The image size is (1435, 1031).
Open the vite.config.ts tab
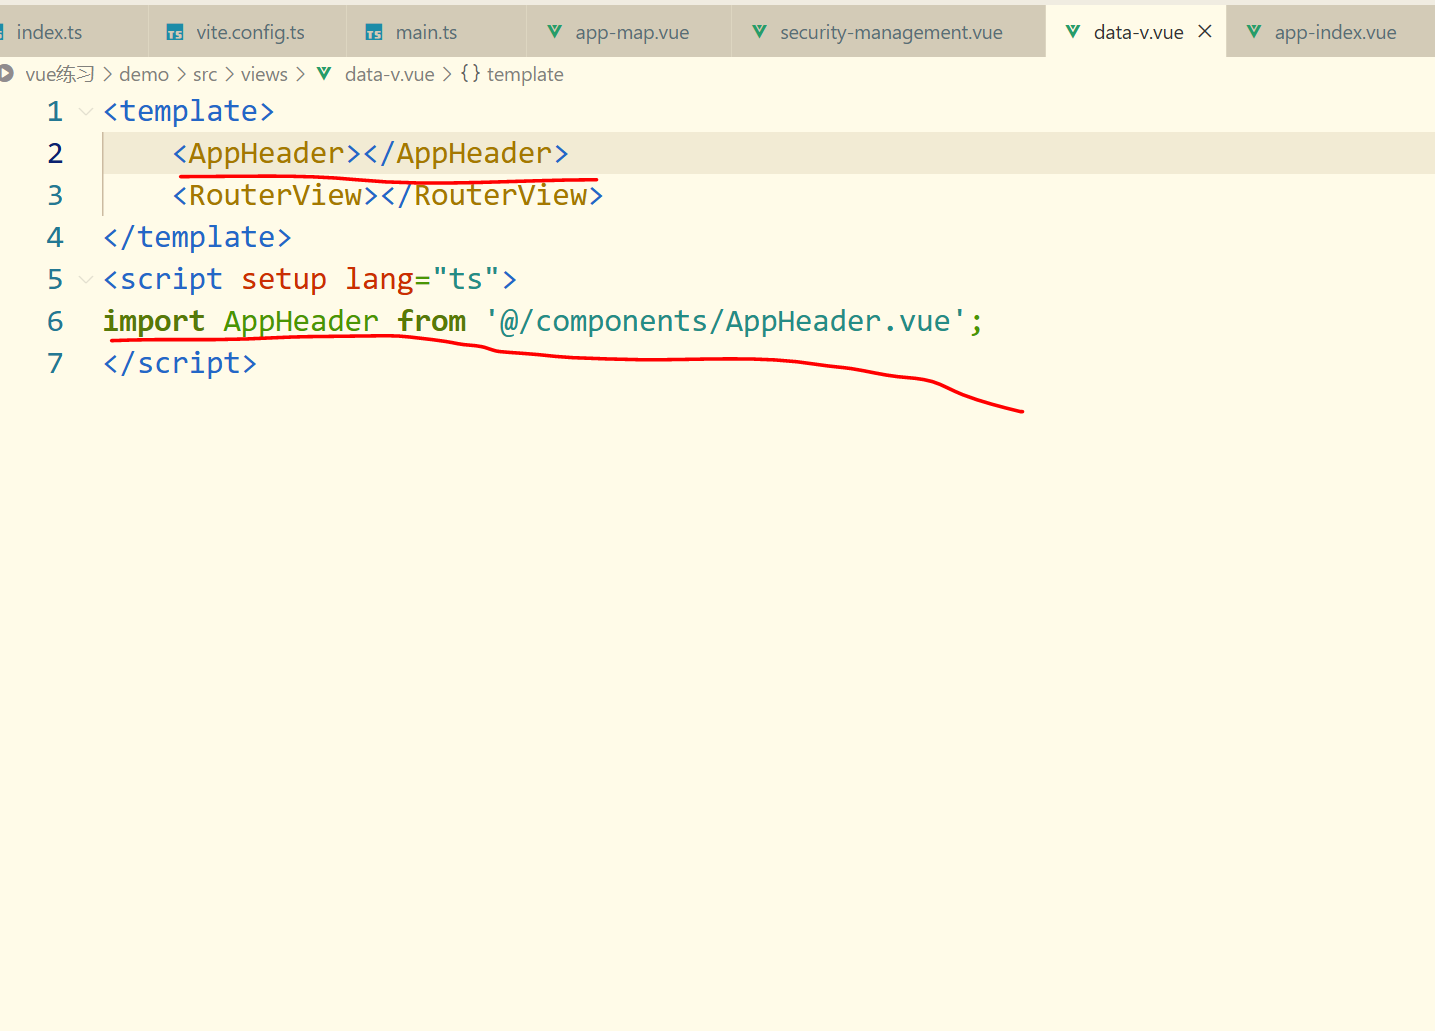(248, 32)
